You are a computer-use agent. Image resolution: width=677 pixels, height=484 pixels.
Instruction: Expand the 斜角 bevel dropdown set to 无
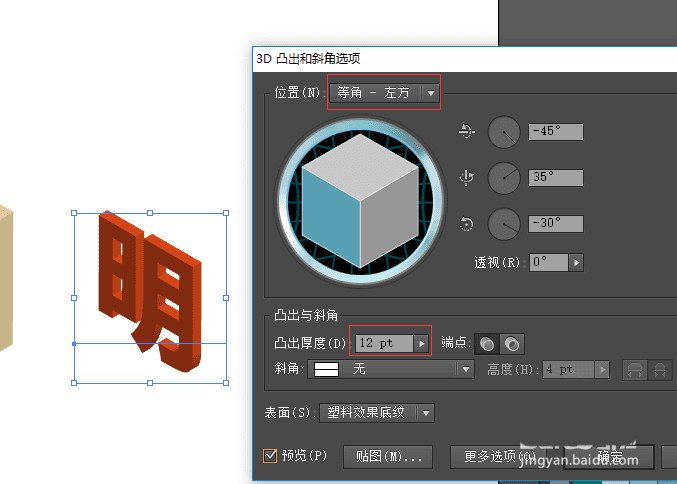[x=391, y=370]
